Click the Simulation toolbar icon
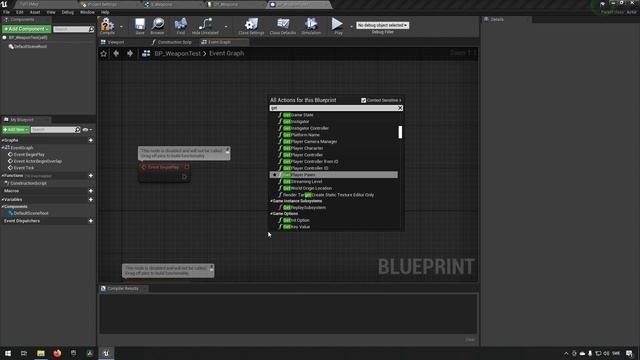 pyautogui.click(x=311, y=24)
